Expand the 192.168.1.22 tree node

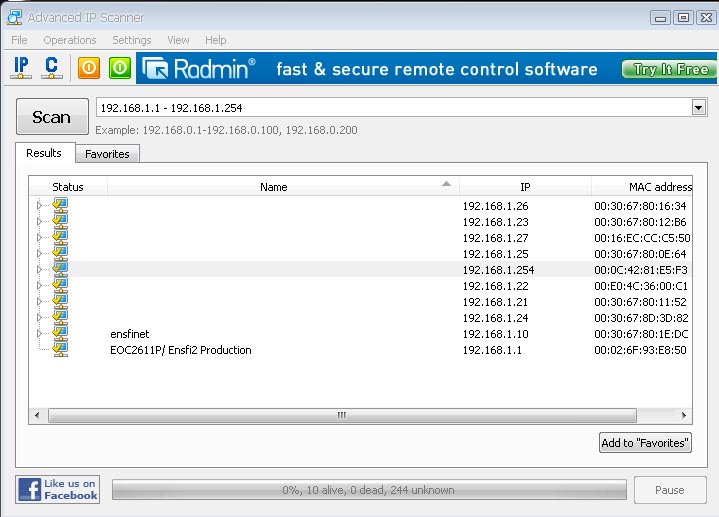(x=39, y=286)
